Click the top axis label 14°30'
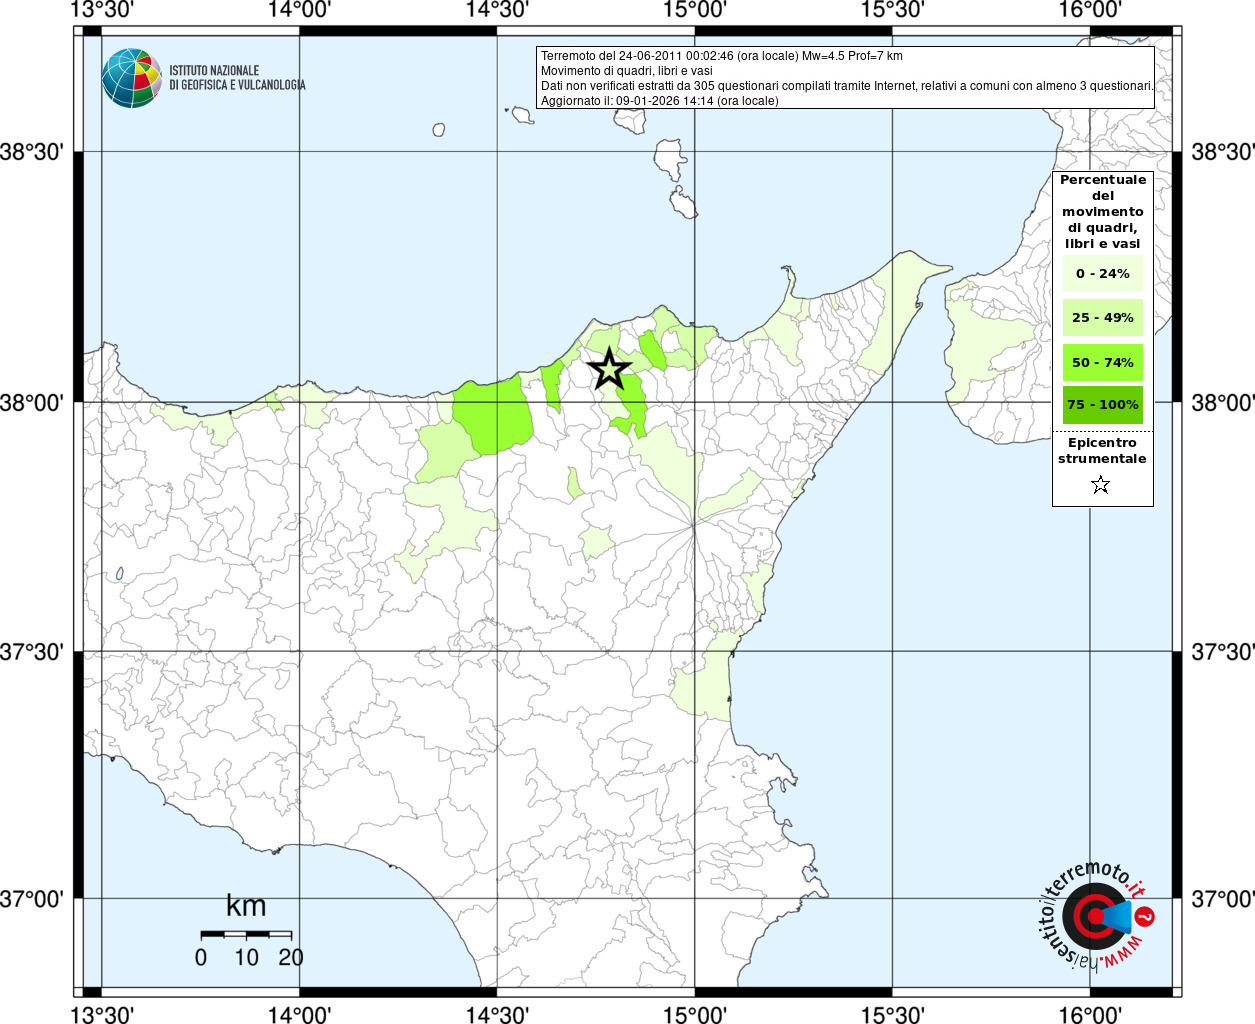The image size is (1255, 1024). tap(497, 10)
